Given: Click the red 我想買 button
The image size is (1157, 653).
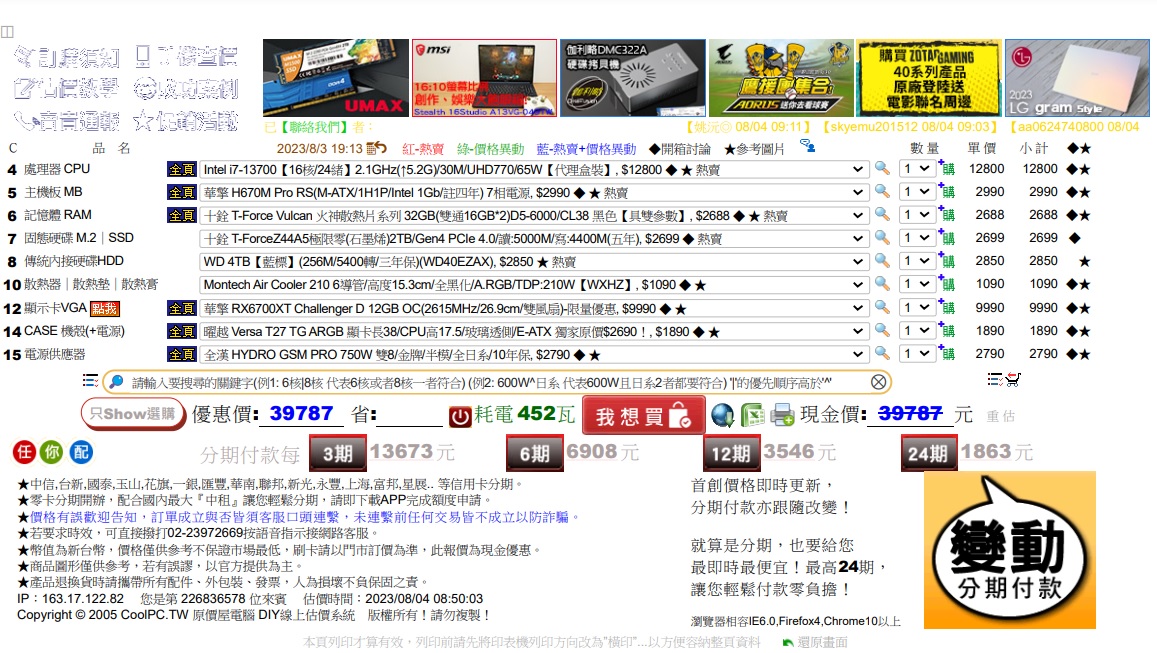Looking at the screenshot, I should coord(643,415).
